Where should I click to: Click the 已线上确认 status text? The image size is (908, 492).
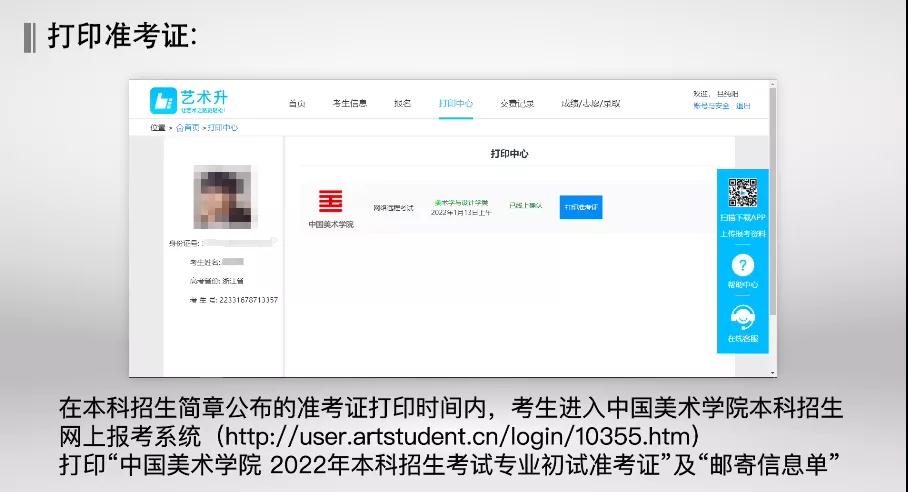tap(525, 205)
